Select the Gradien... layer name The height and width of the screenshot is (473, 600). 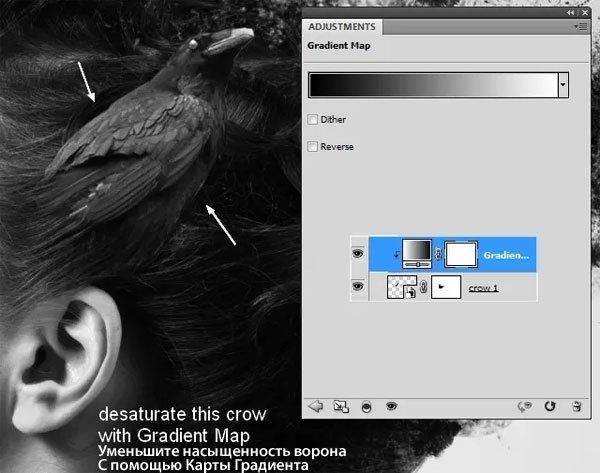tap(506, 255)
